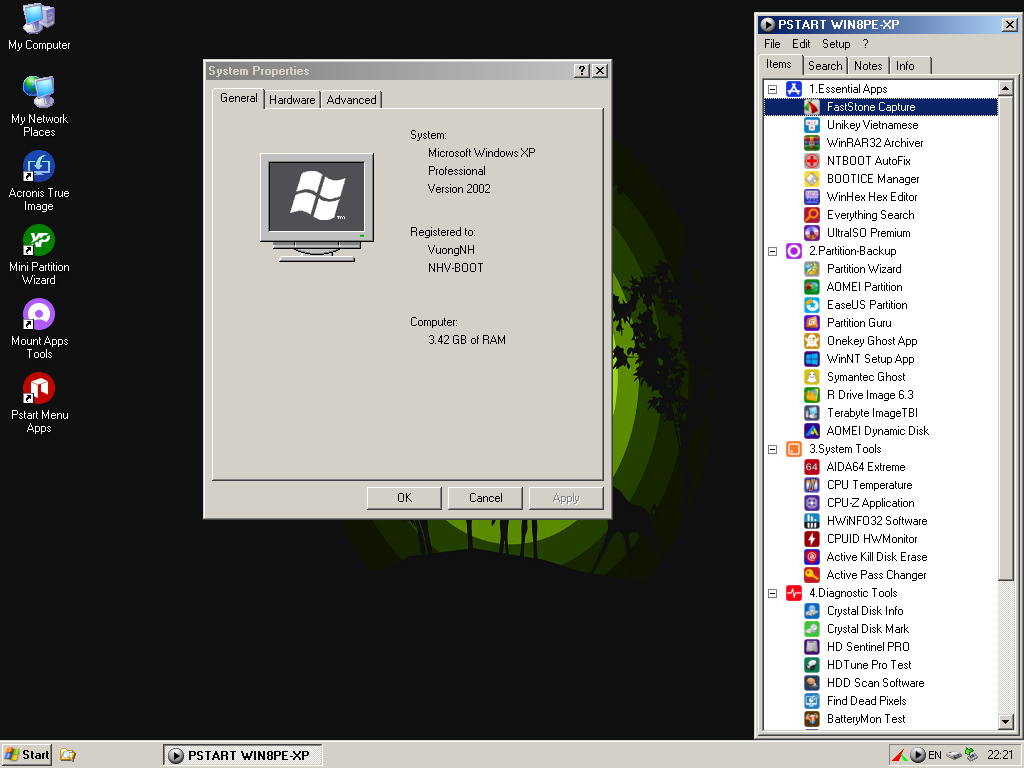This screenshot has width=1024, height=768.
Task: Click the quick launch folder icon
Action: (68, 755)
